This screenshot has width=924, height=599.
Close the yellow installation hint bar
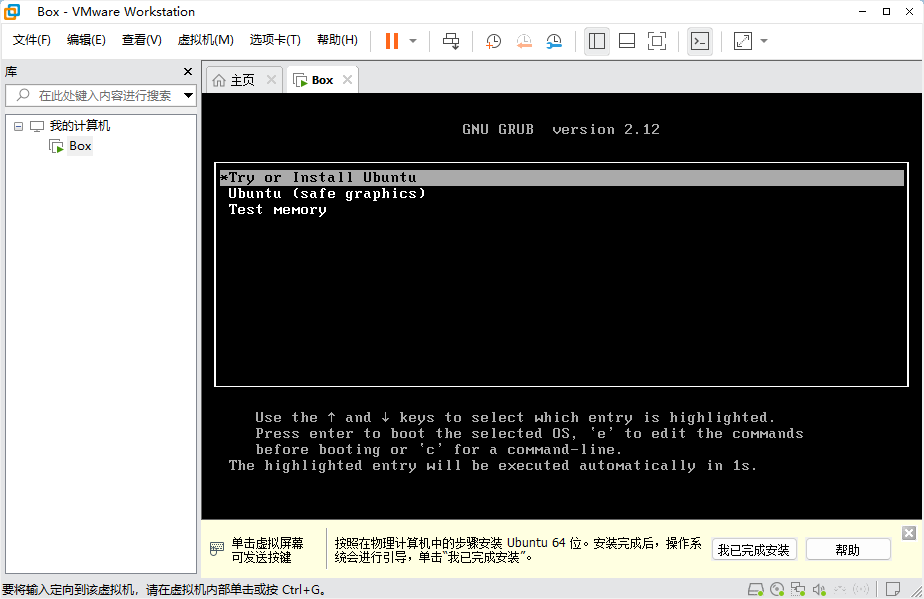tap(909, 533)
